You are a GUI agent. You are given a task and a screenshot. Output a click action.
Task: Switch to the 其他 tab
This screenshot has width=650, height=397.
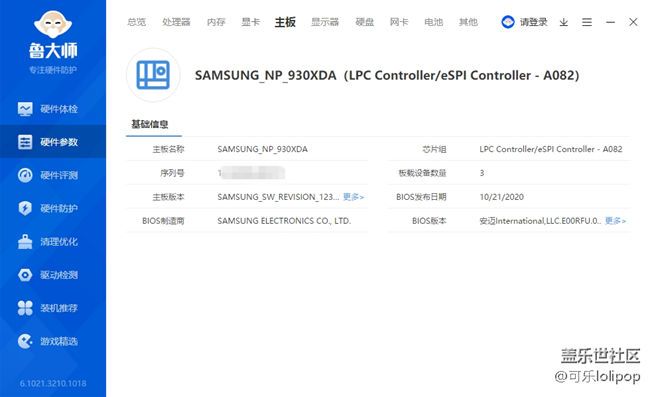(x=468, y=22)
